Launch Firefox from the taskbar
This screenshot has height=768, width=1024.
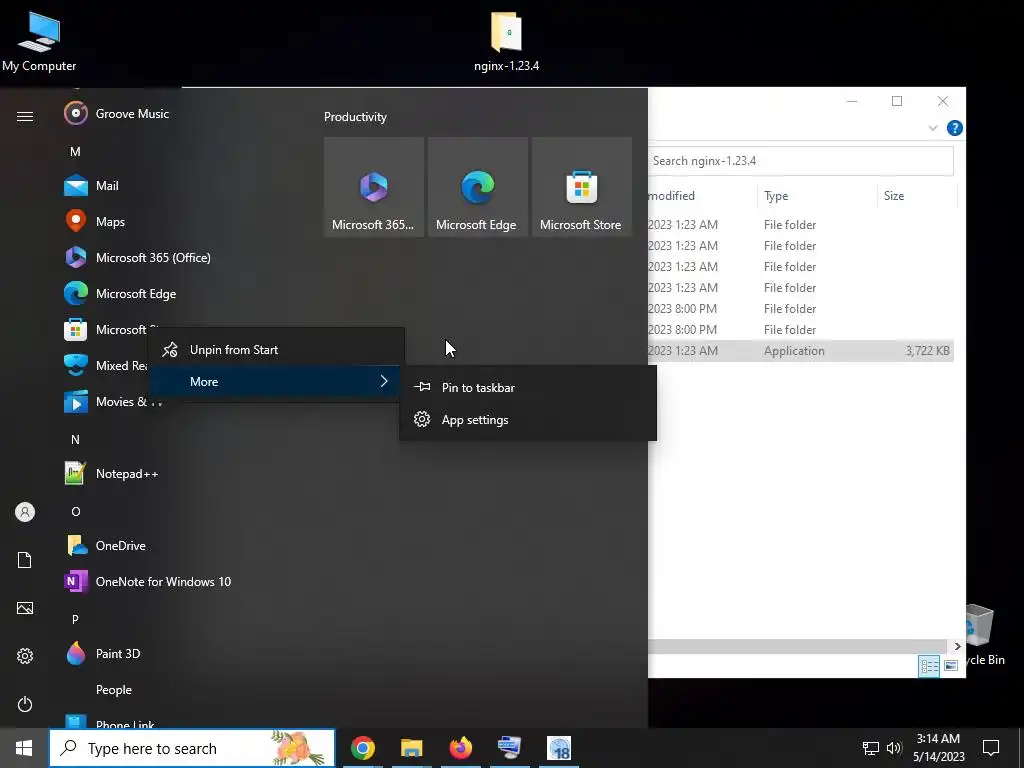[x=460, y=748]
